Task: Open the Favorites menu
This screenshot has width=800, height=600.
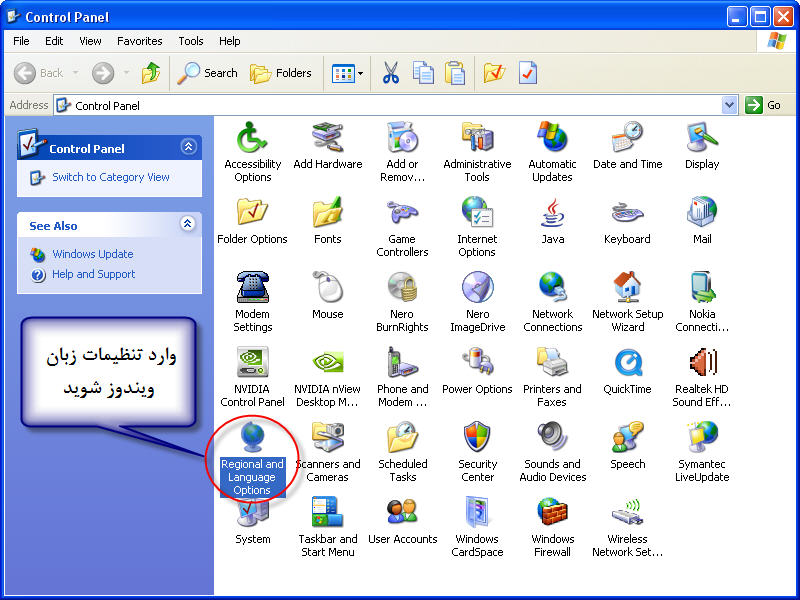Action: pos(140,41)
